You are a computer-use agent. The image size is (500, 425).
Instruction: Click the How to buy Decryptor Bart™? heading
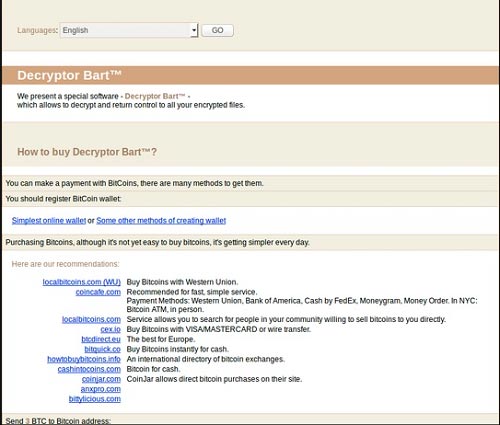coord(87,152)
